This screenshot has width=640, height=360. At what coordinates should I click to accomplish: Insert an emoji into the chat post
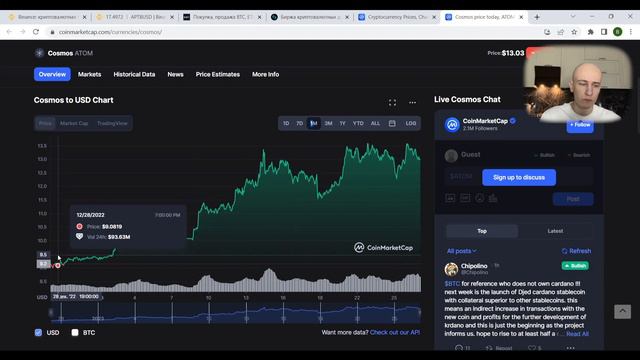(x=480, y=198)
